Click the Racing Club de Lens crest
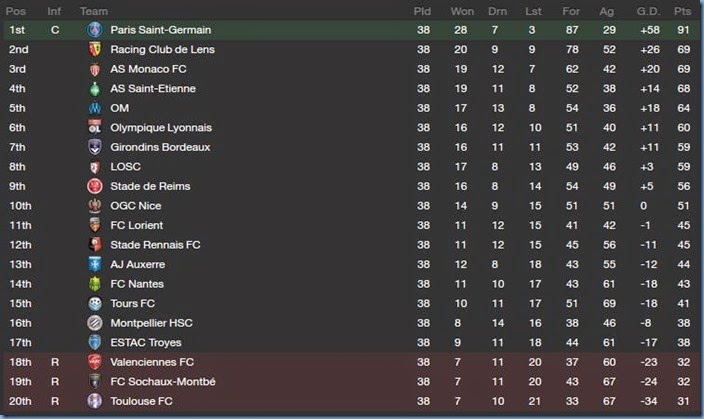Image resolution: width=704 pixels, height=419 pixels. pyautogui.click(x=95, y=50)
